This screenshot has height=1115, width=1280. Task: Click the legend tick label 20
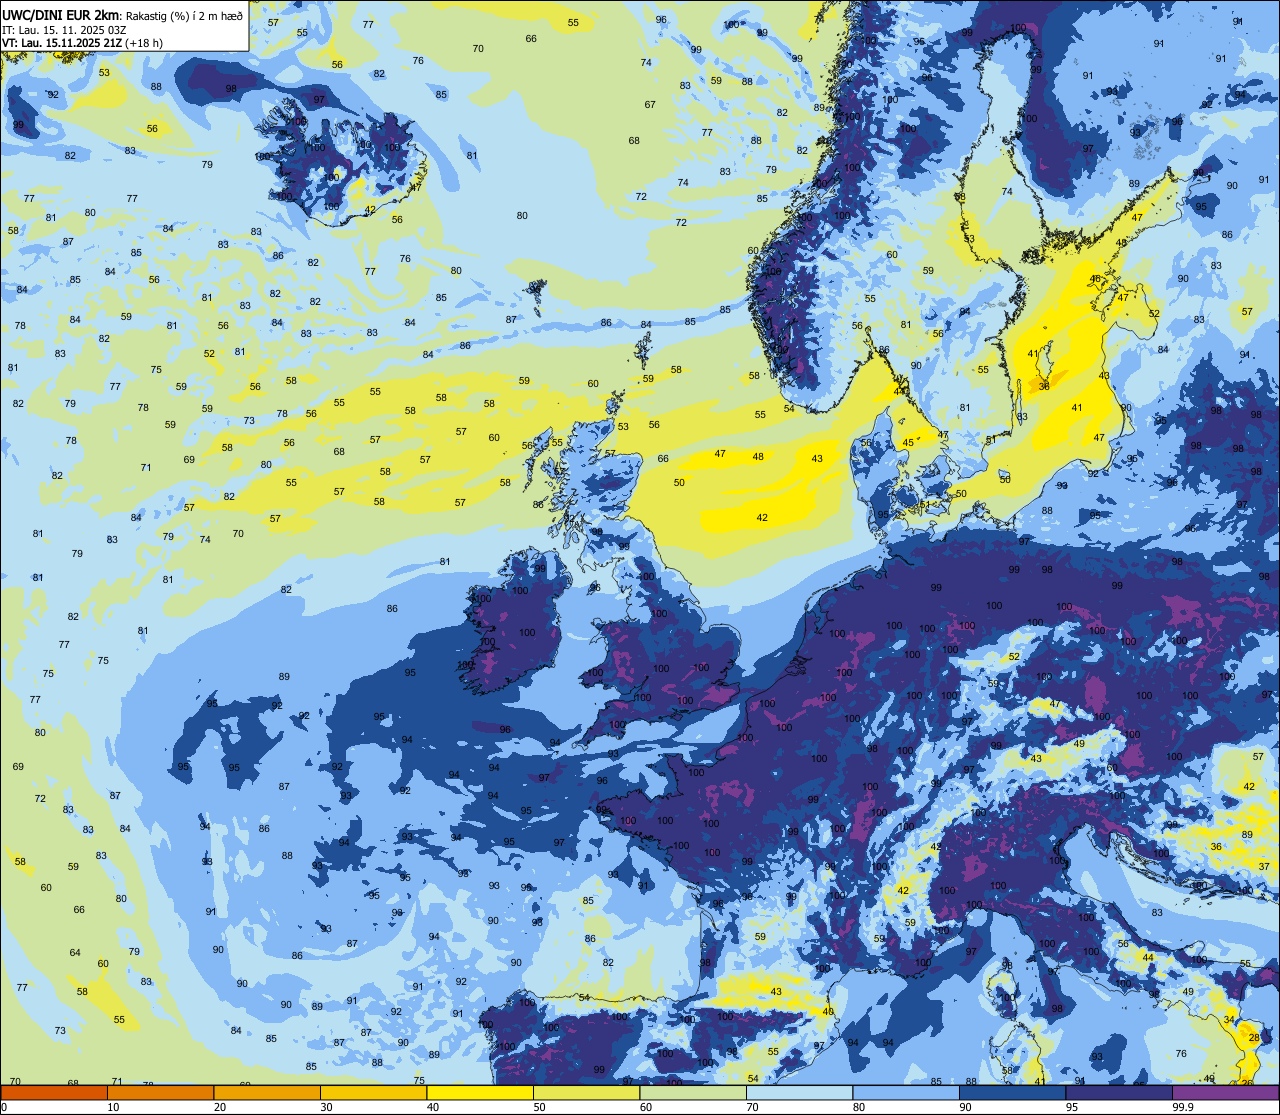pos(220,1107)
